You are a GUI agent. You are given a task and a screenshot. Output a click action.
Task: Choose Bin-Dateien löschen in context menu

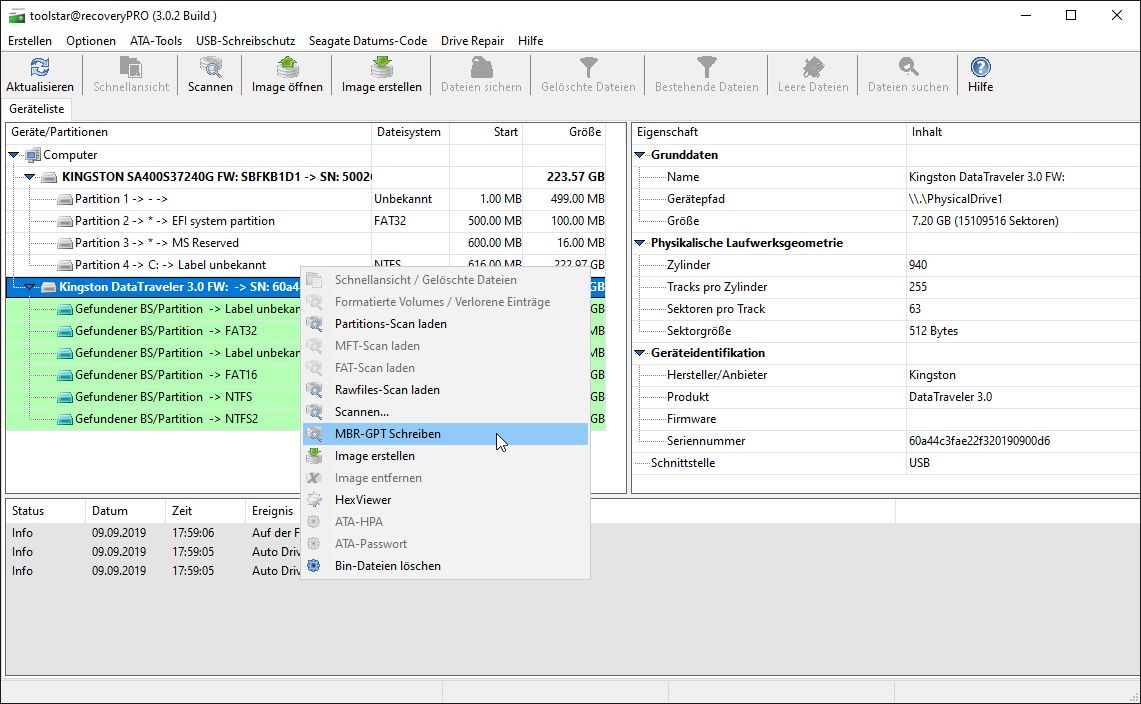pos(387,566)
